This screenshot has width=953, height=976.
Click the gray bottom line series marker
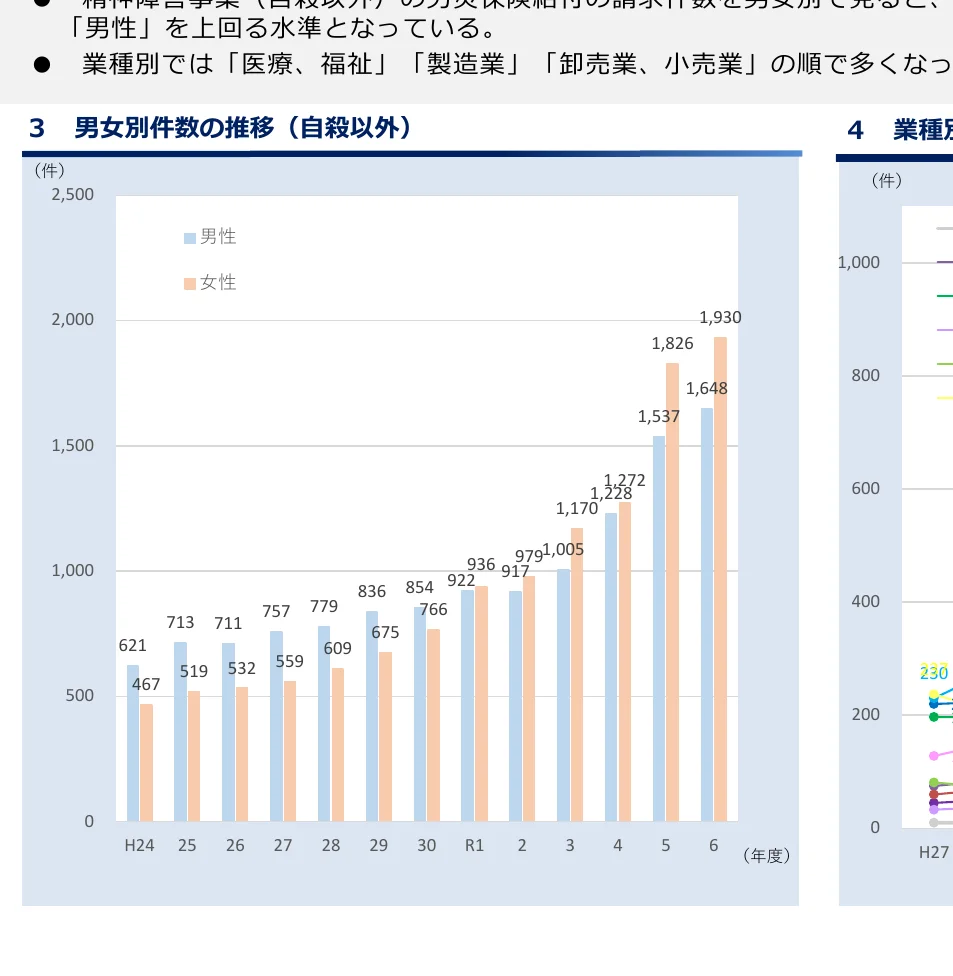click(933, 821)
